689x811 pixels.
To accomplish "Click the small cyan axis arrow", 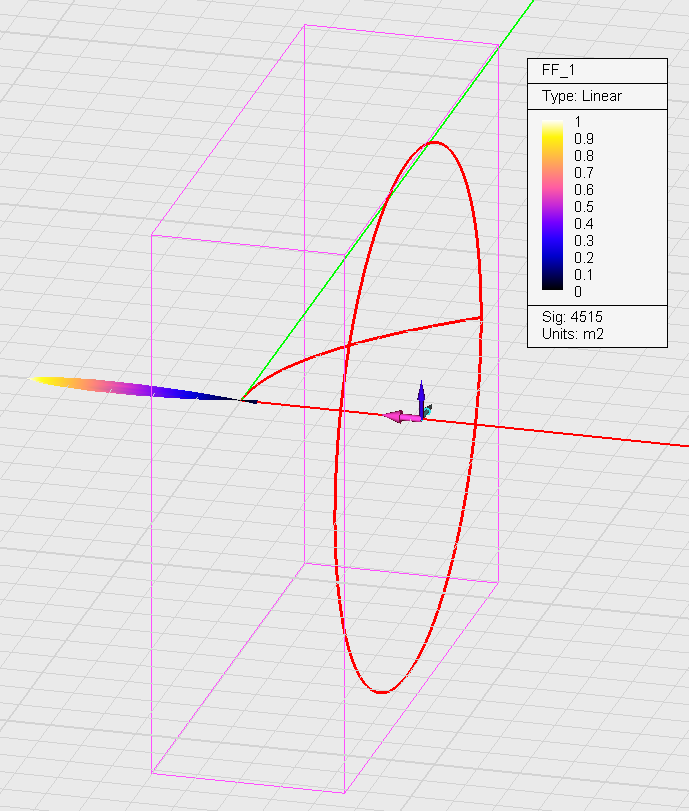I will coord(428,409).
